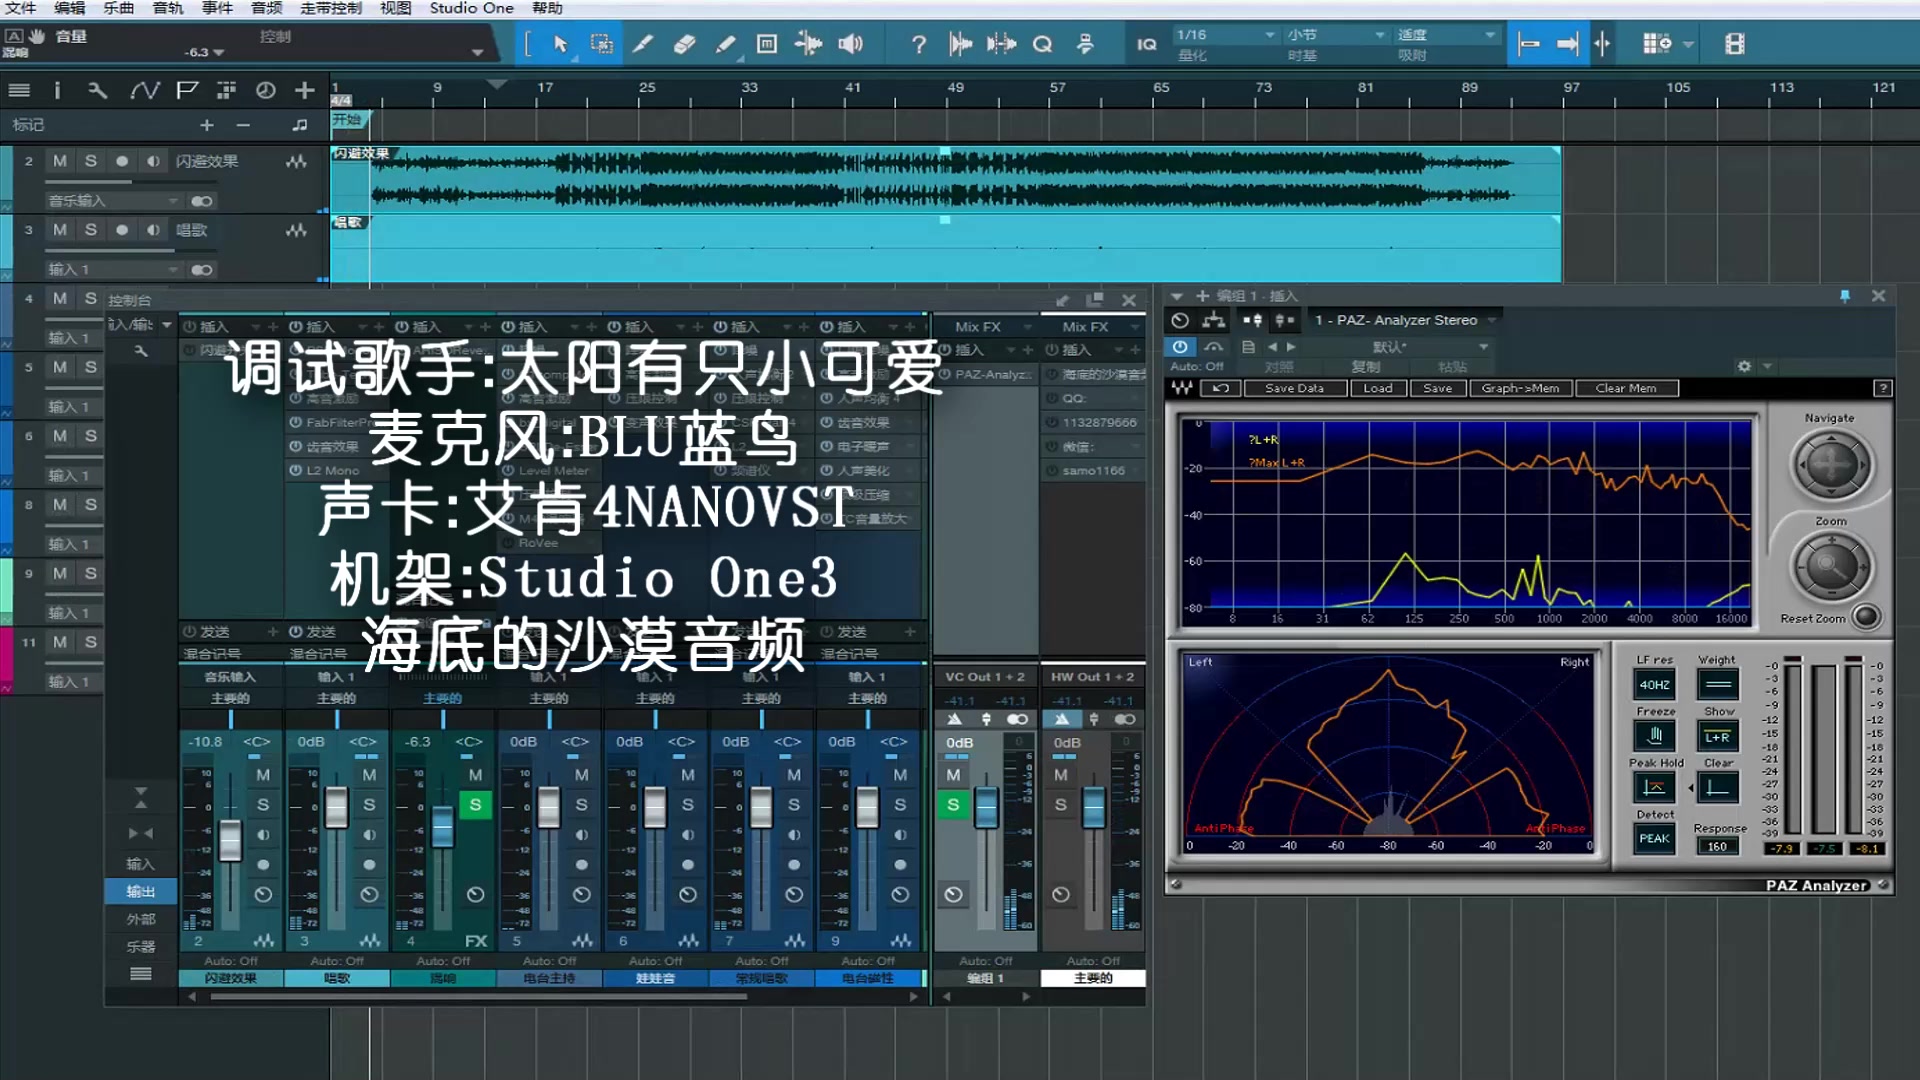
Task: Click Graph->Mem button
Action: 1520,388
